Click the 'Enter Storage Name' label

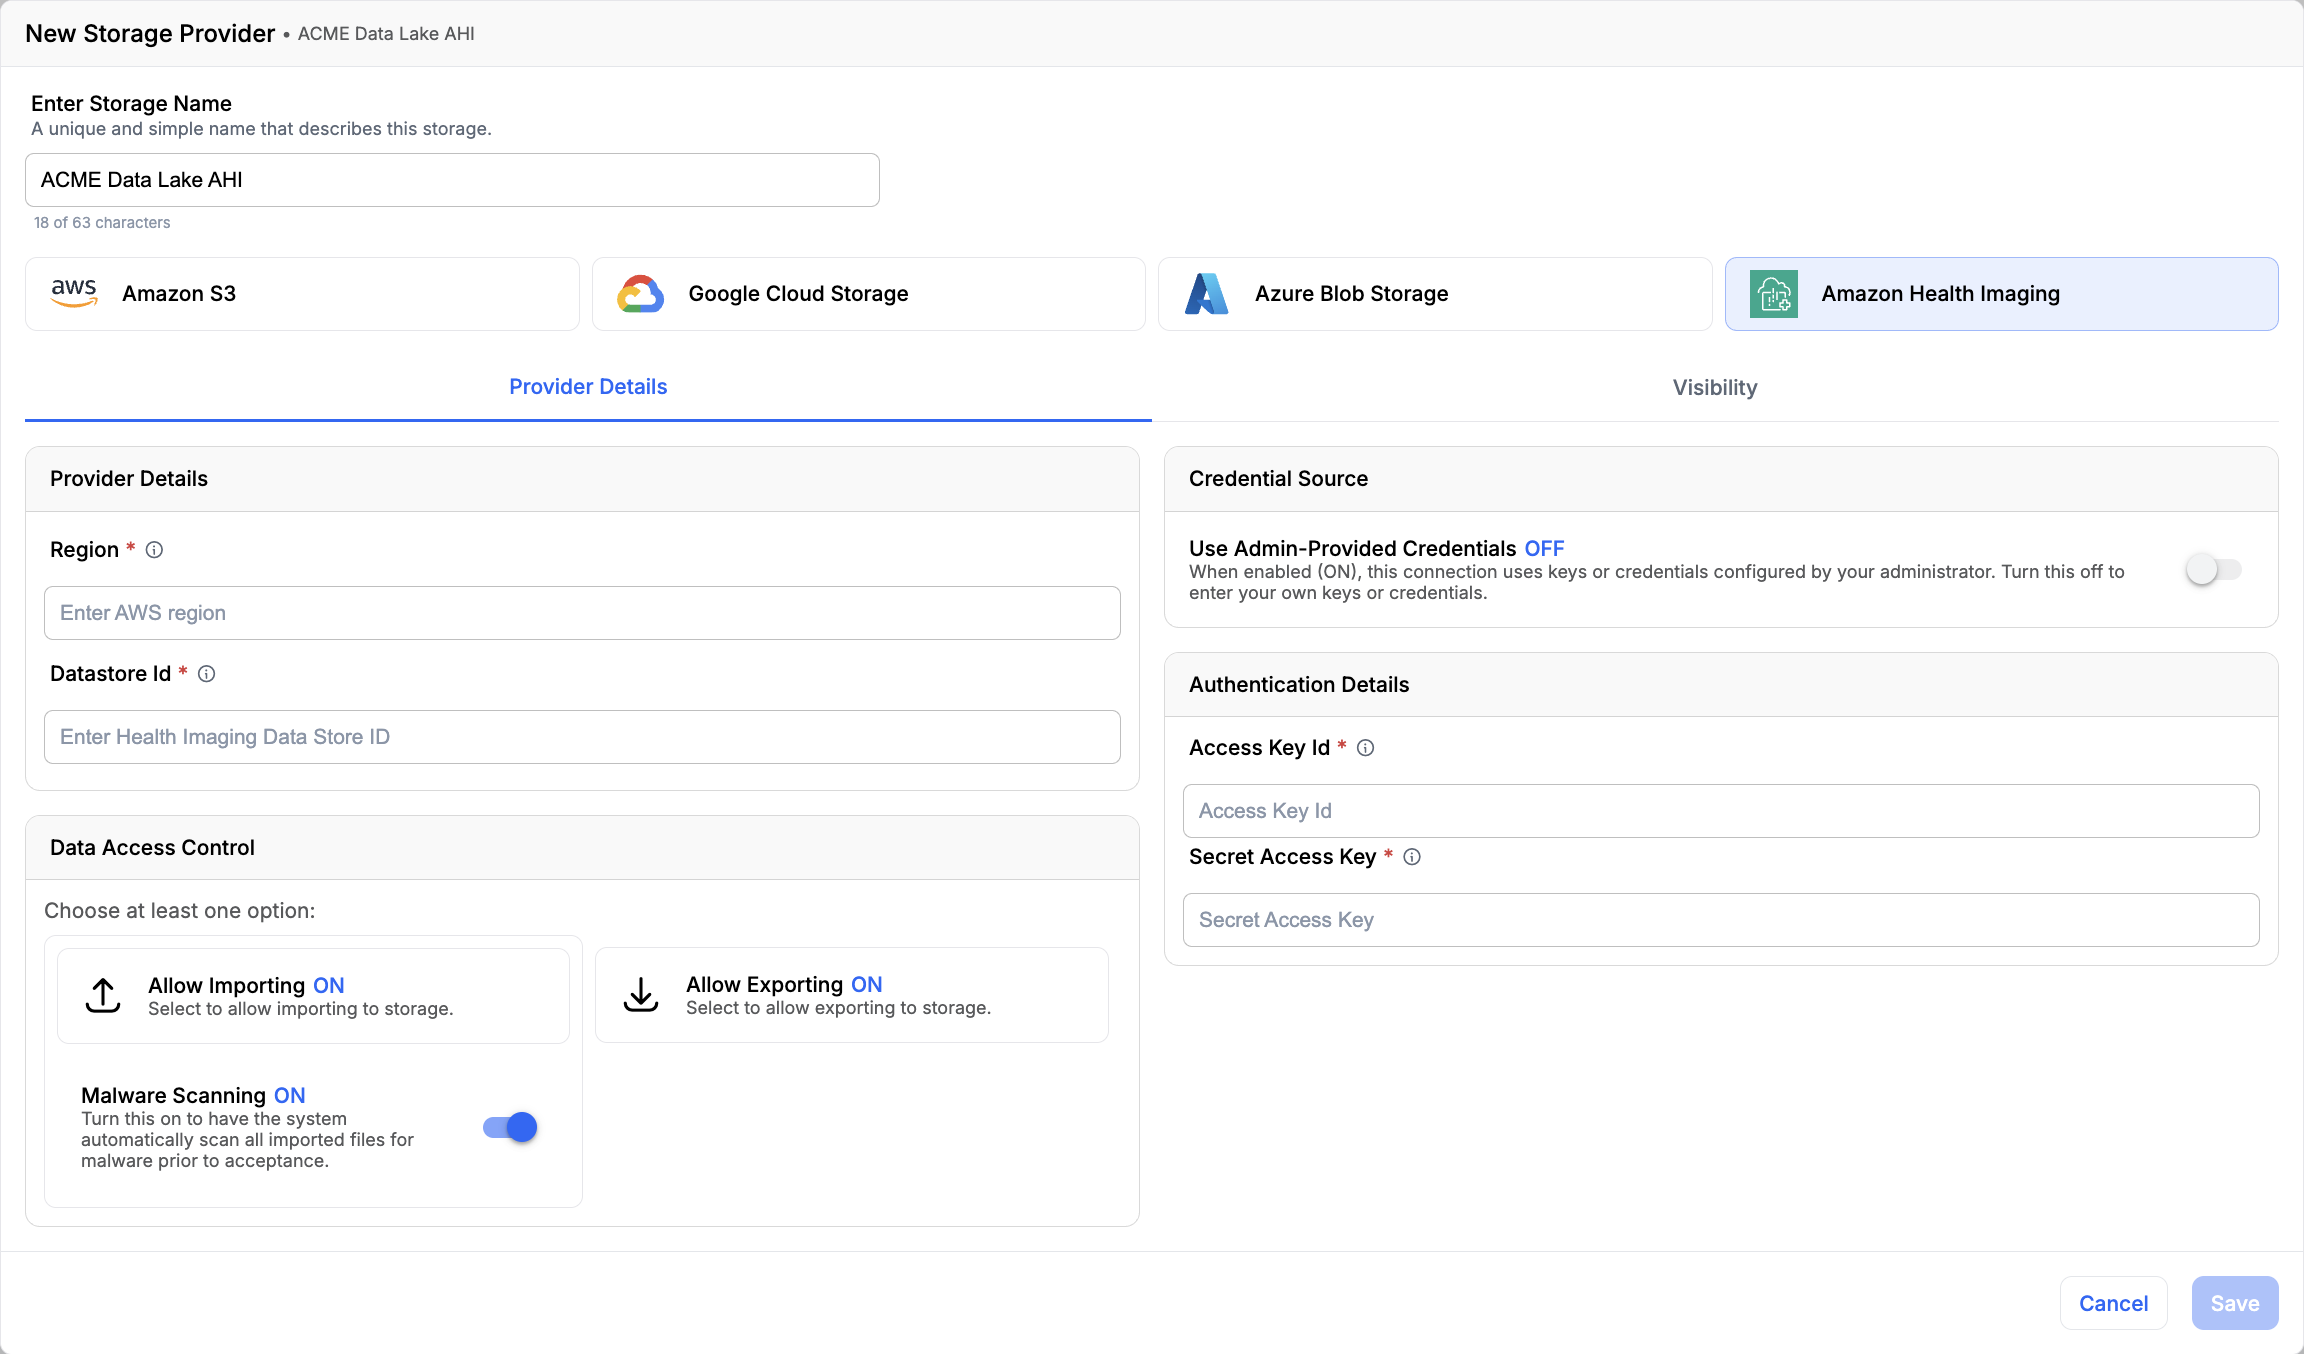(x=131, y=103)
